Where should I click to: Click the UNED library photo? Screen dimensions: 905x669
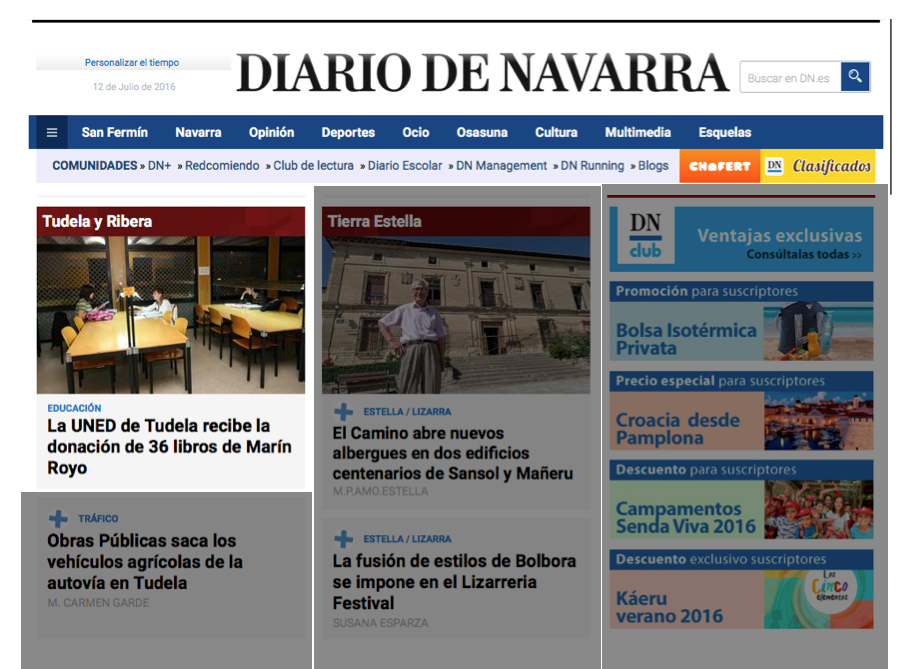tap(171, 315)
